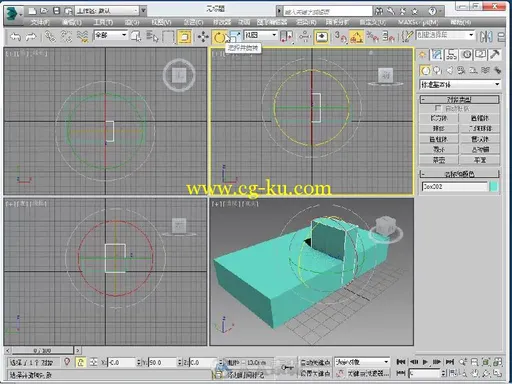Switch to the Create panel tab
The width and height of the screenshot is (512, 384).
[423, 55]
